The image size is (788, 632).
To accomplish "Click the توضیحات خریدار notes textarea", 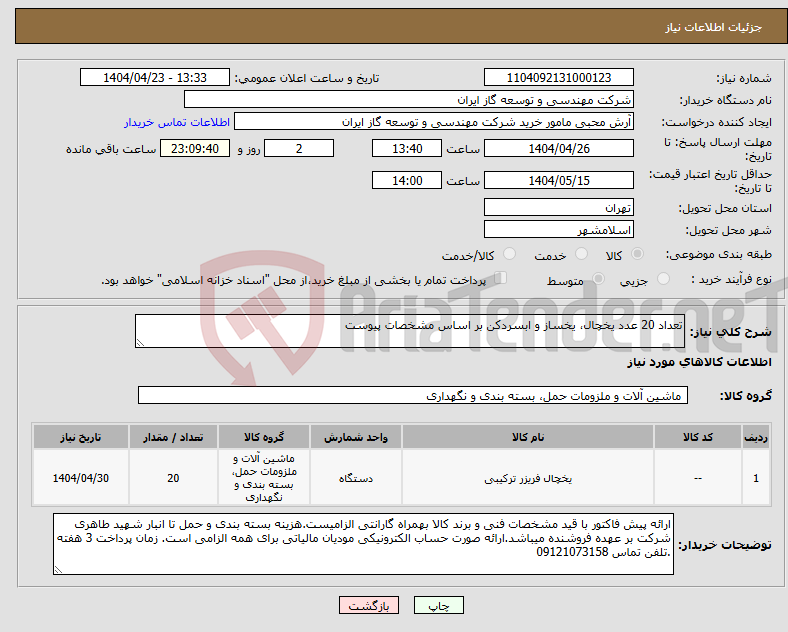I will (363, 544).
